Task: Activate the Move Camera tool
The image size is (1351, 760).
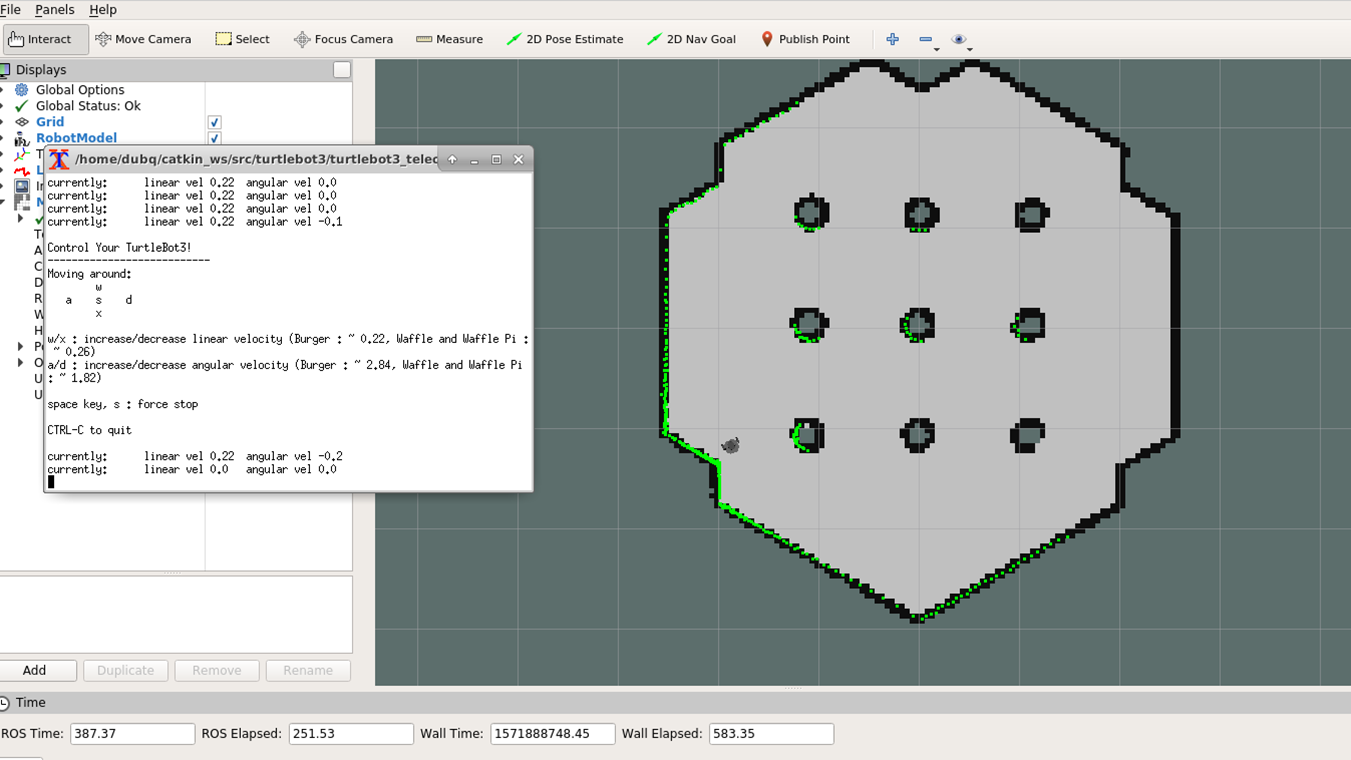Action: coord(143,38)
